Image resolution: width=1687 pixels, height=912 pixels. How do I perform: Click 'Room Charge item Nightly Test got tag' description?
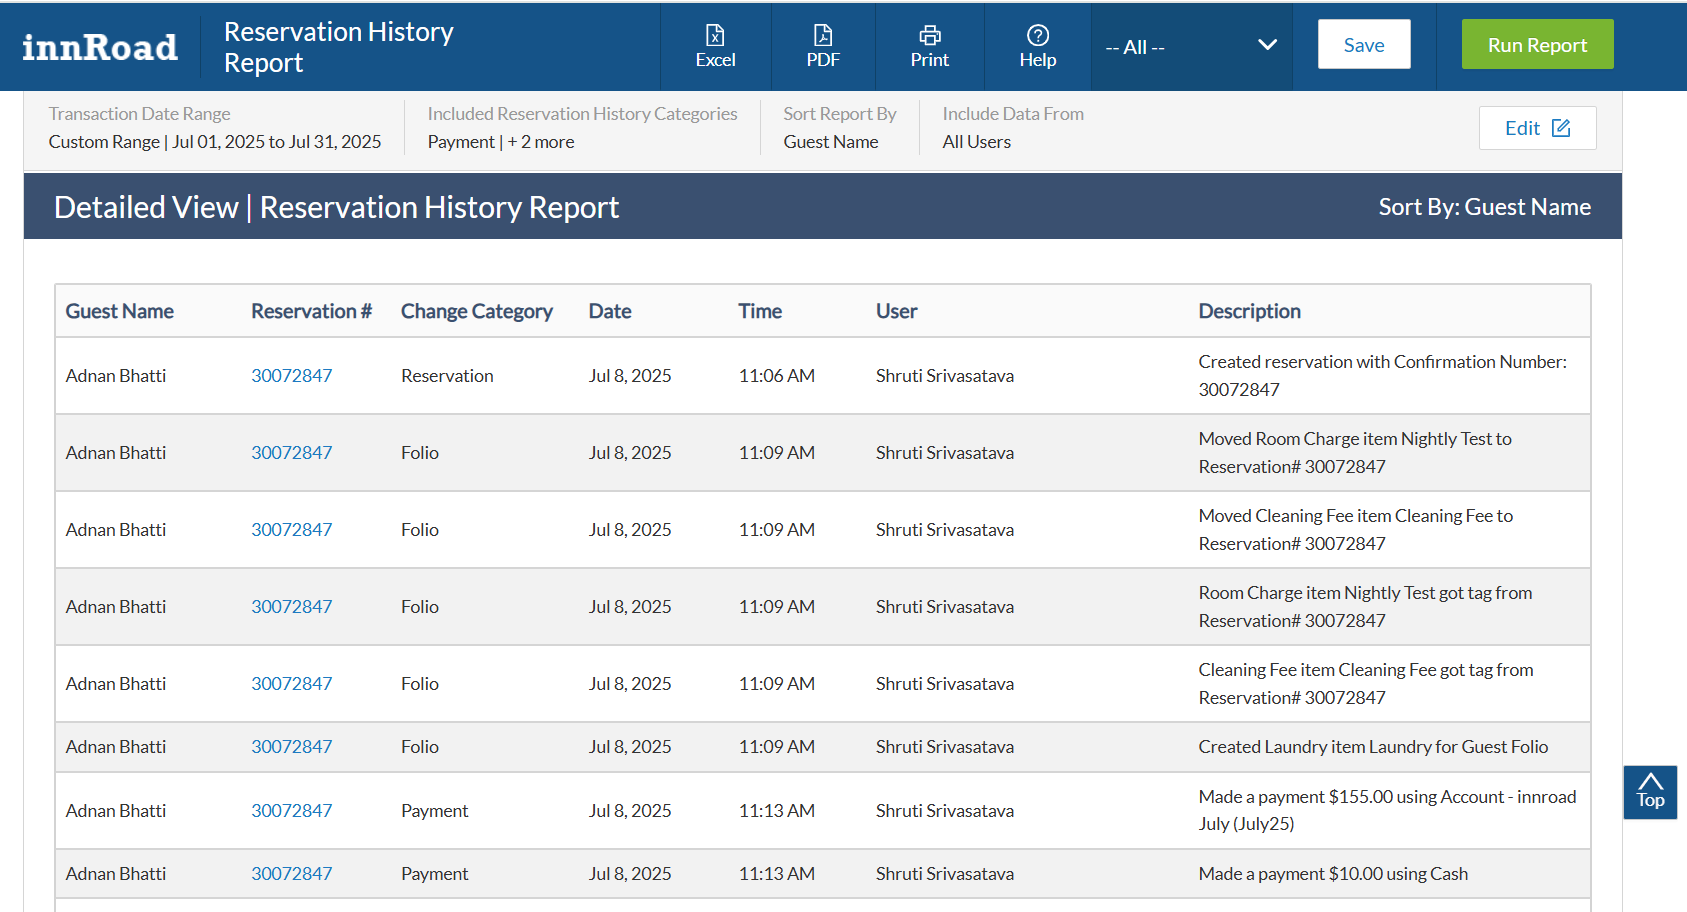pyautogui.click(x=1366, y=607)
